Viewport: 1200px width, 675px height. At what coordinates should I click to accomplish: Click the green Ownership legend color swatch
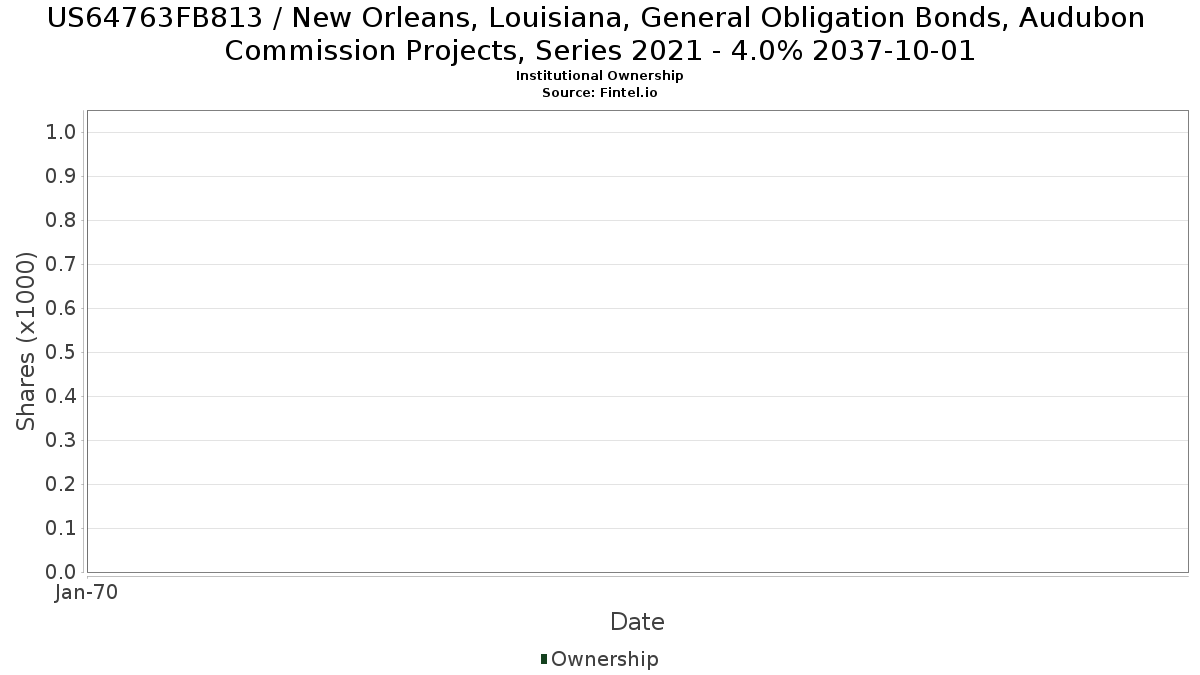[x=544, y=659]
